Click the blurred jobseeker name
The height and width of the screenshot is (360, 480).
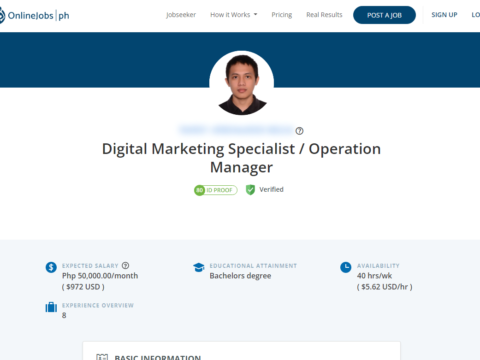236,130
